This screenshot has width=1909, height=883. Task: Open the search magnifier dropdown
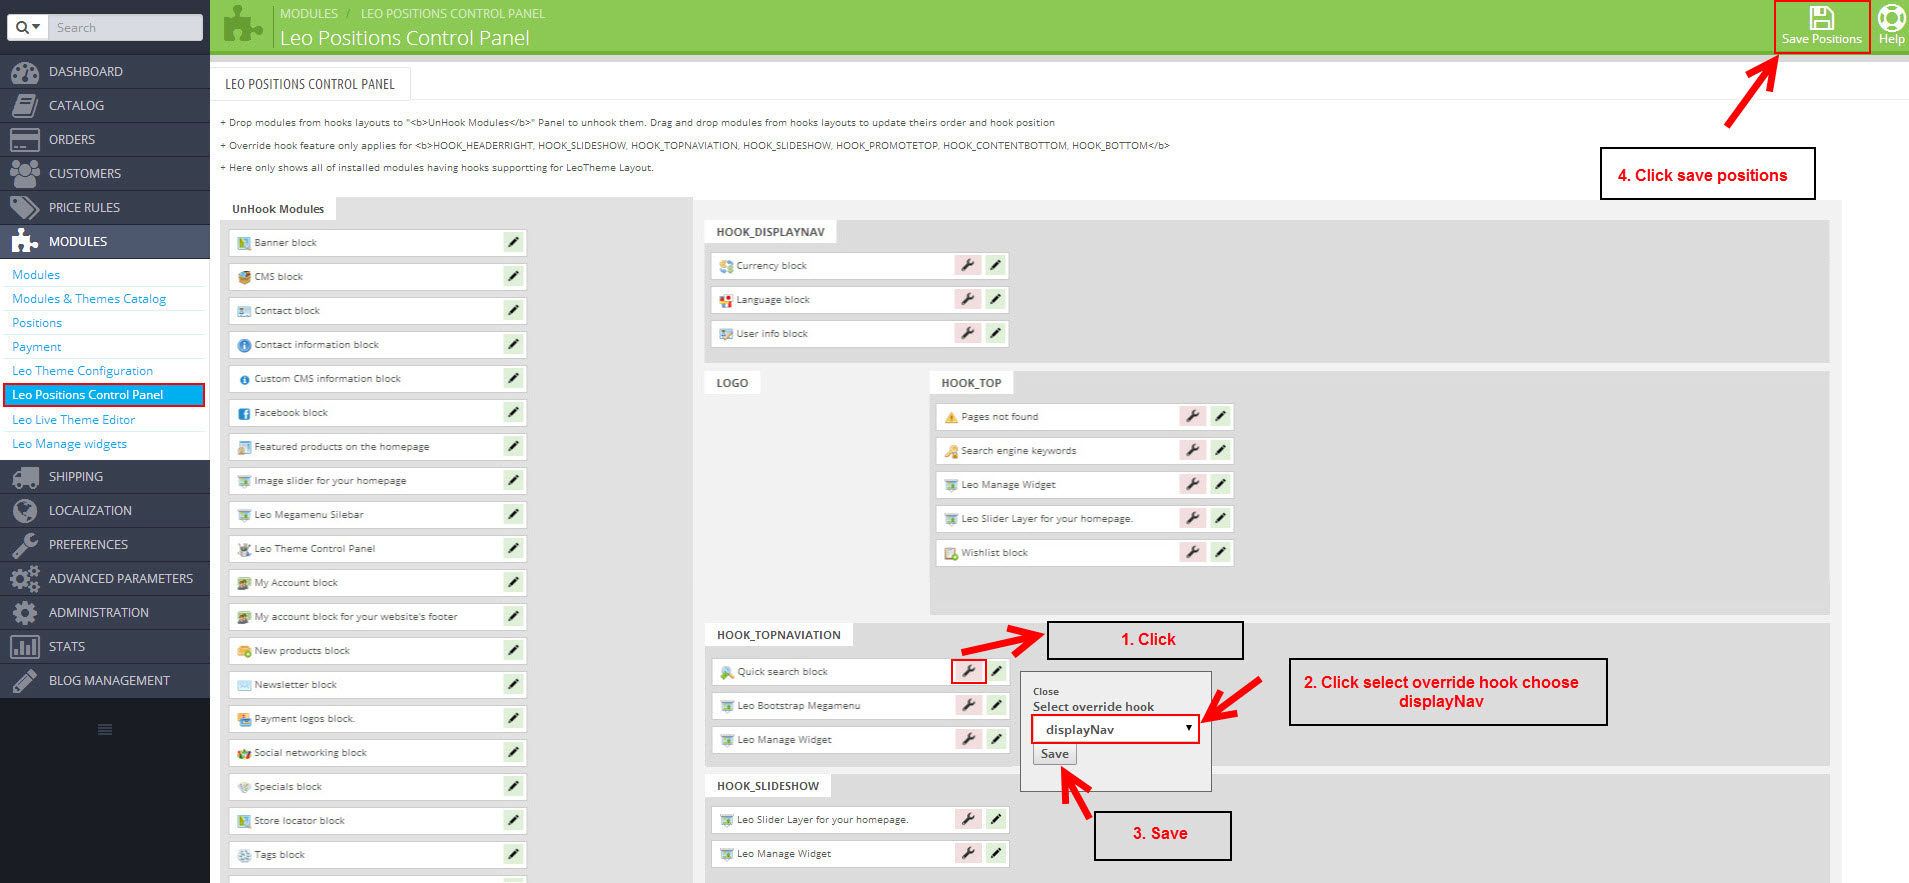pos(27,27)
